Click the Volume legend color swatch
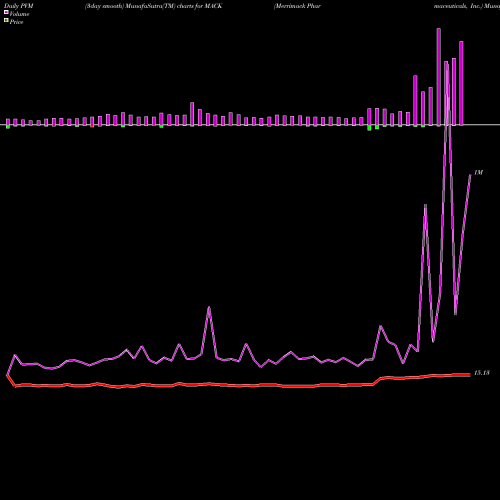The height and width of the screenshot is (500, 500). [x=6, y=12]
